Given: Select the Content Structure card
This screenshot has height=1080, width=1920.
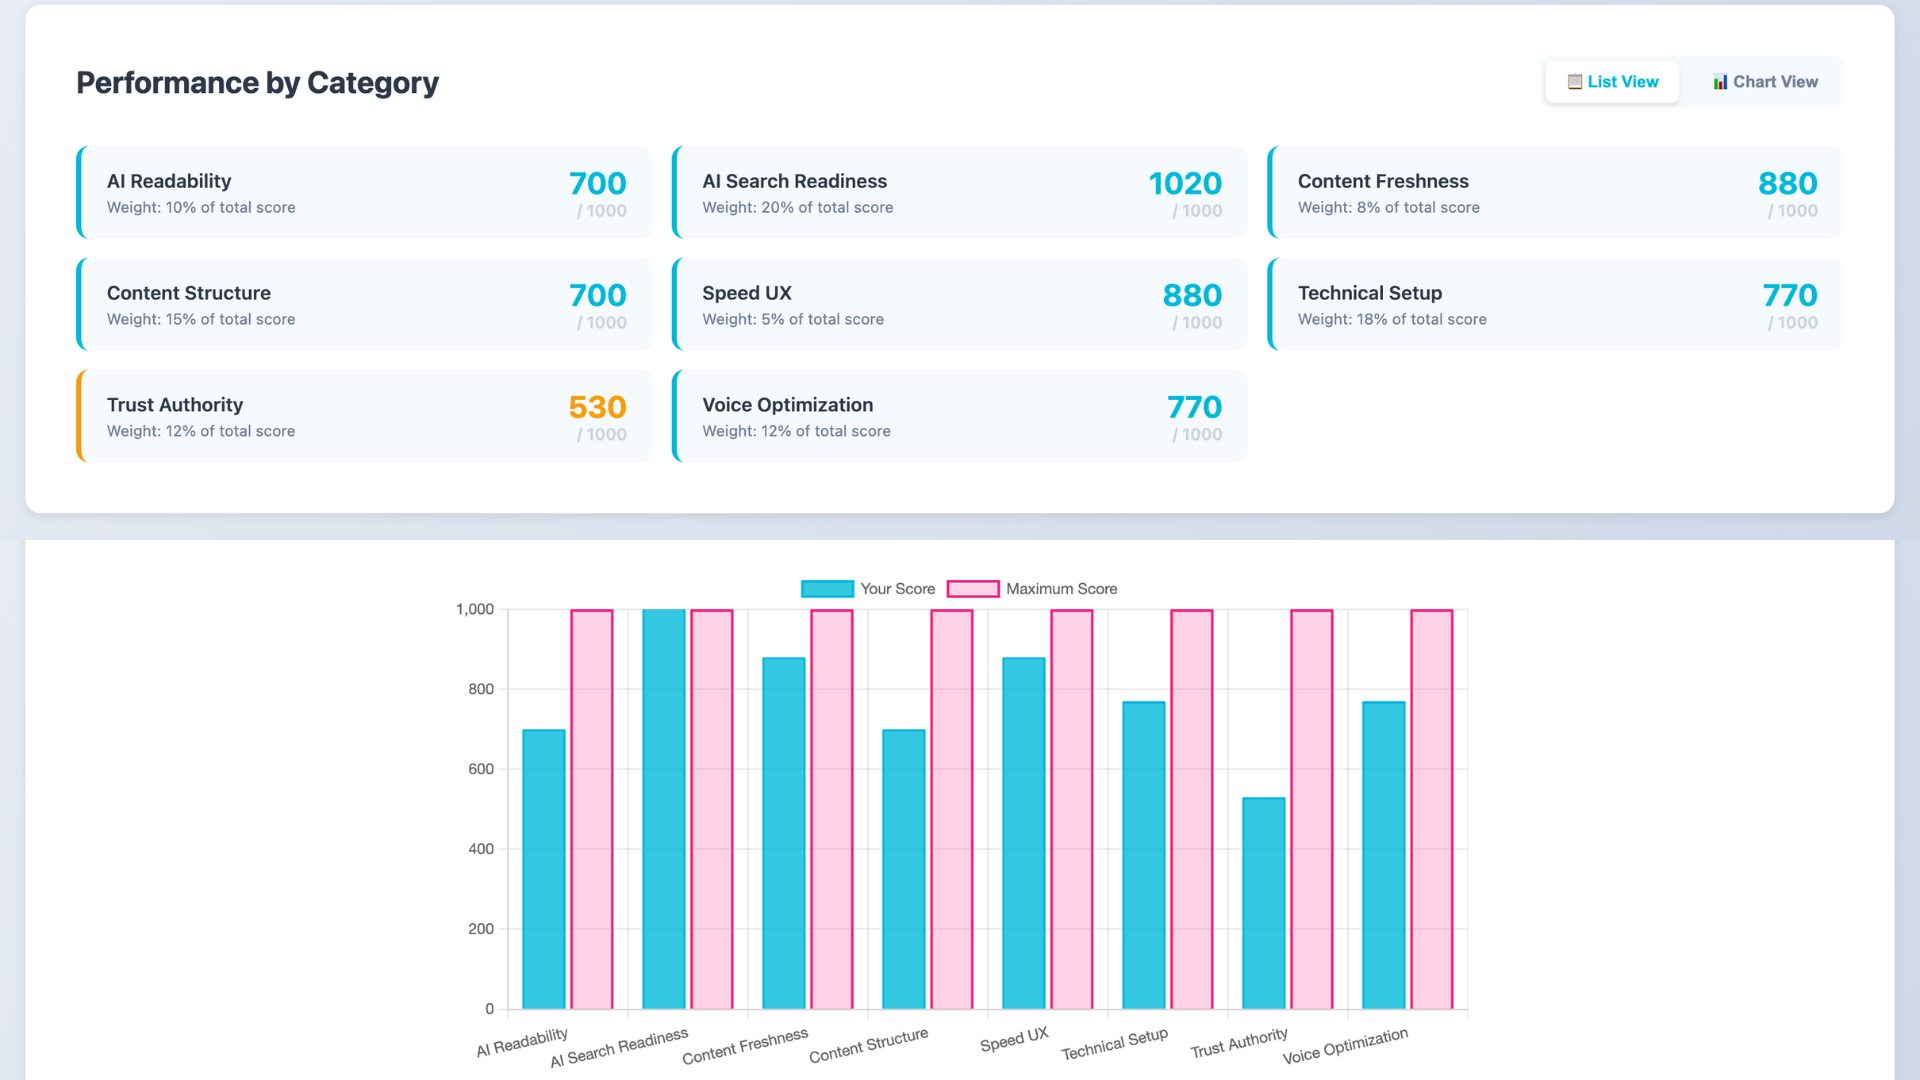Looking at the screenshot, I should pos(364,304).
